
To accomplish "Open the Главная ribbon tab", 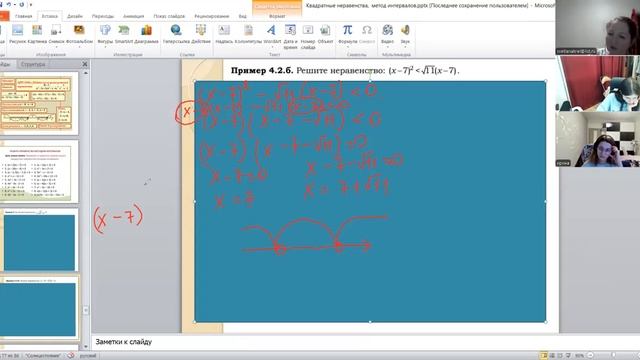I will click(23, 16).
